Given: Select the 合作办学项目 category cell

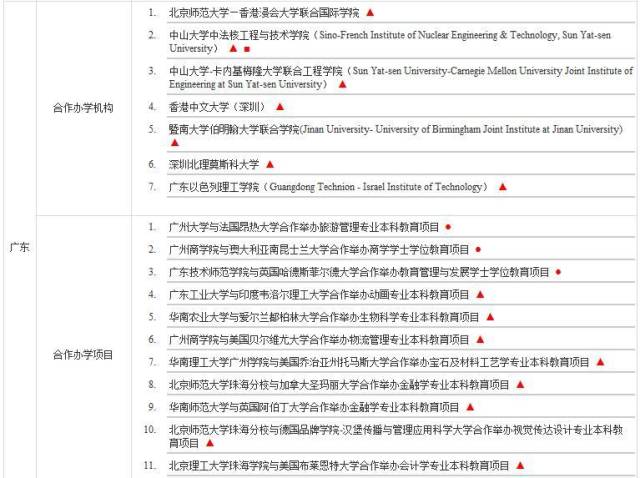Looking at the screenshot, I should pyautogui.click(x=83, y=354).
